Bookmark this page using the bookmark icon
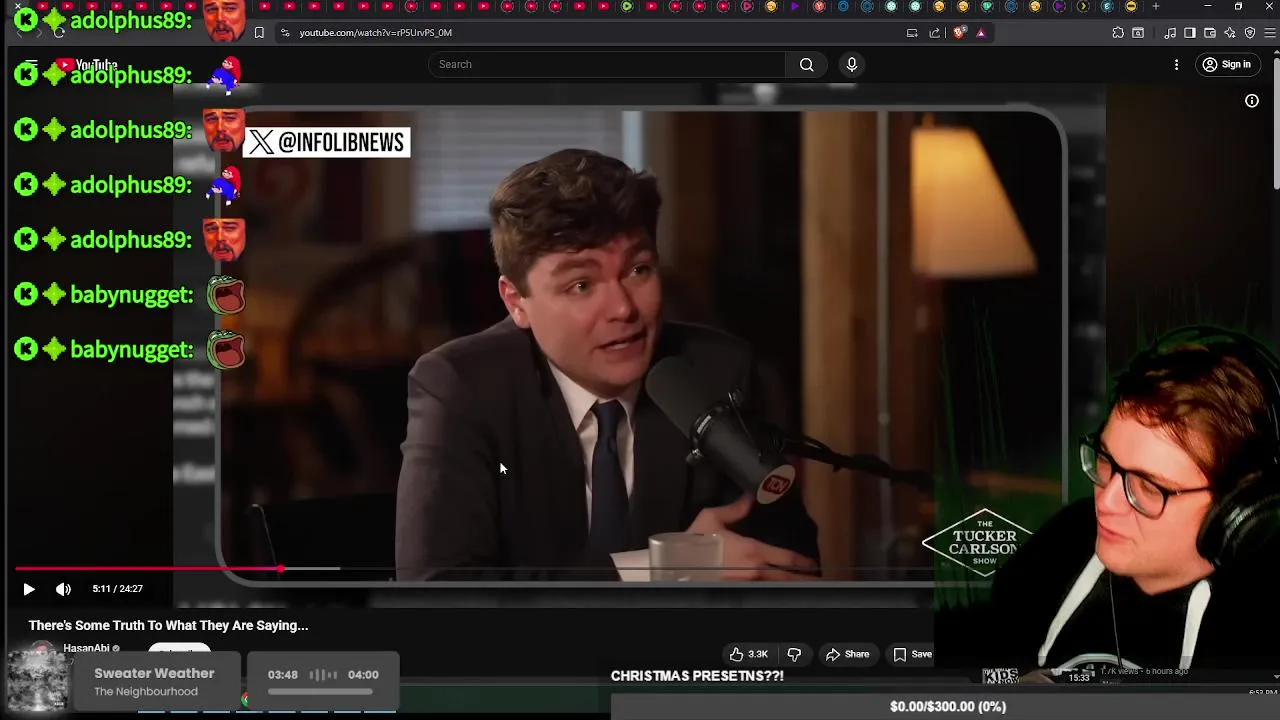The width and height of the screenshot is (1280, 720). click(259, 33)
